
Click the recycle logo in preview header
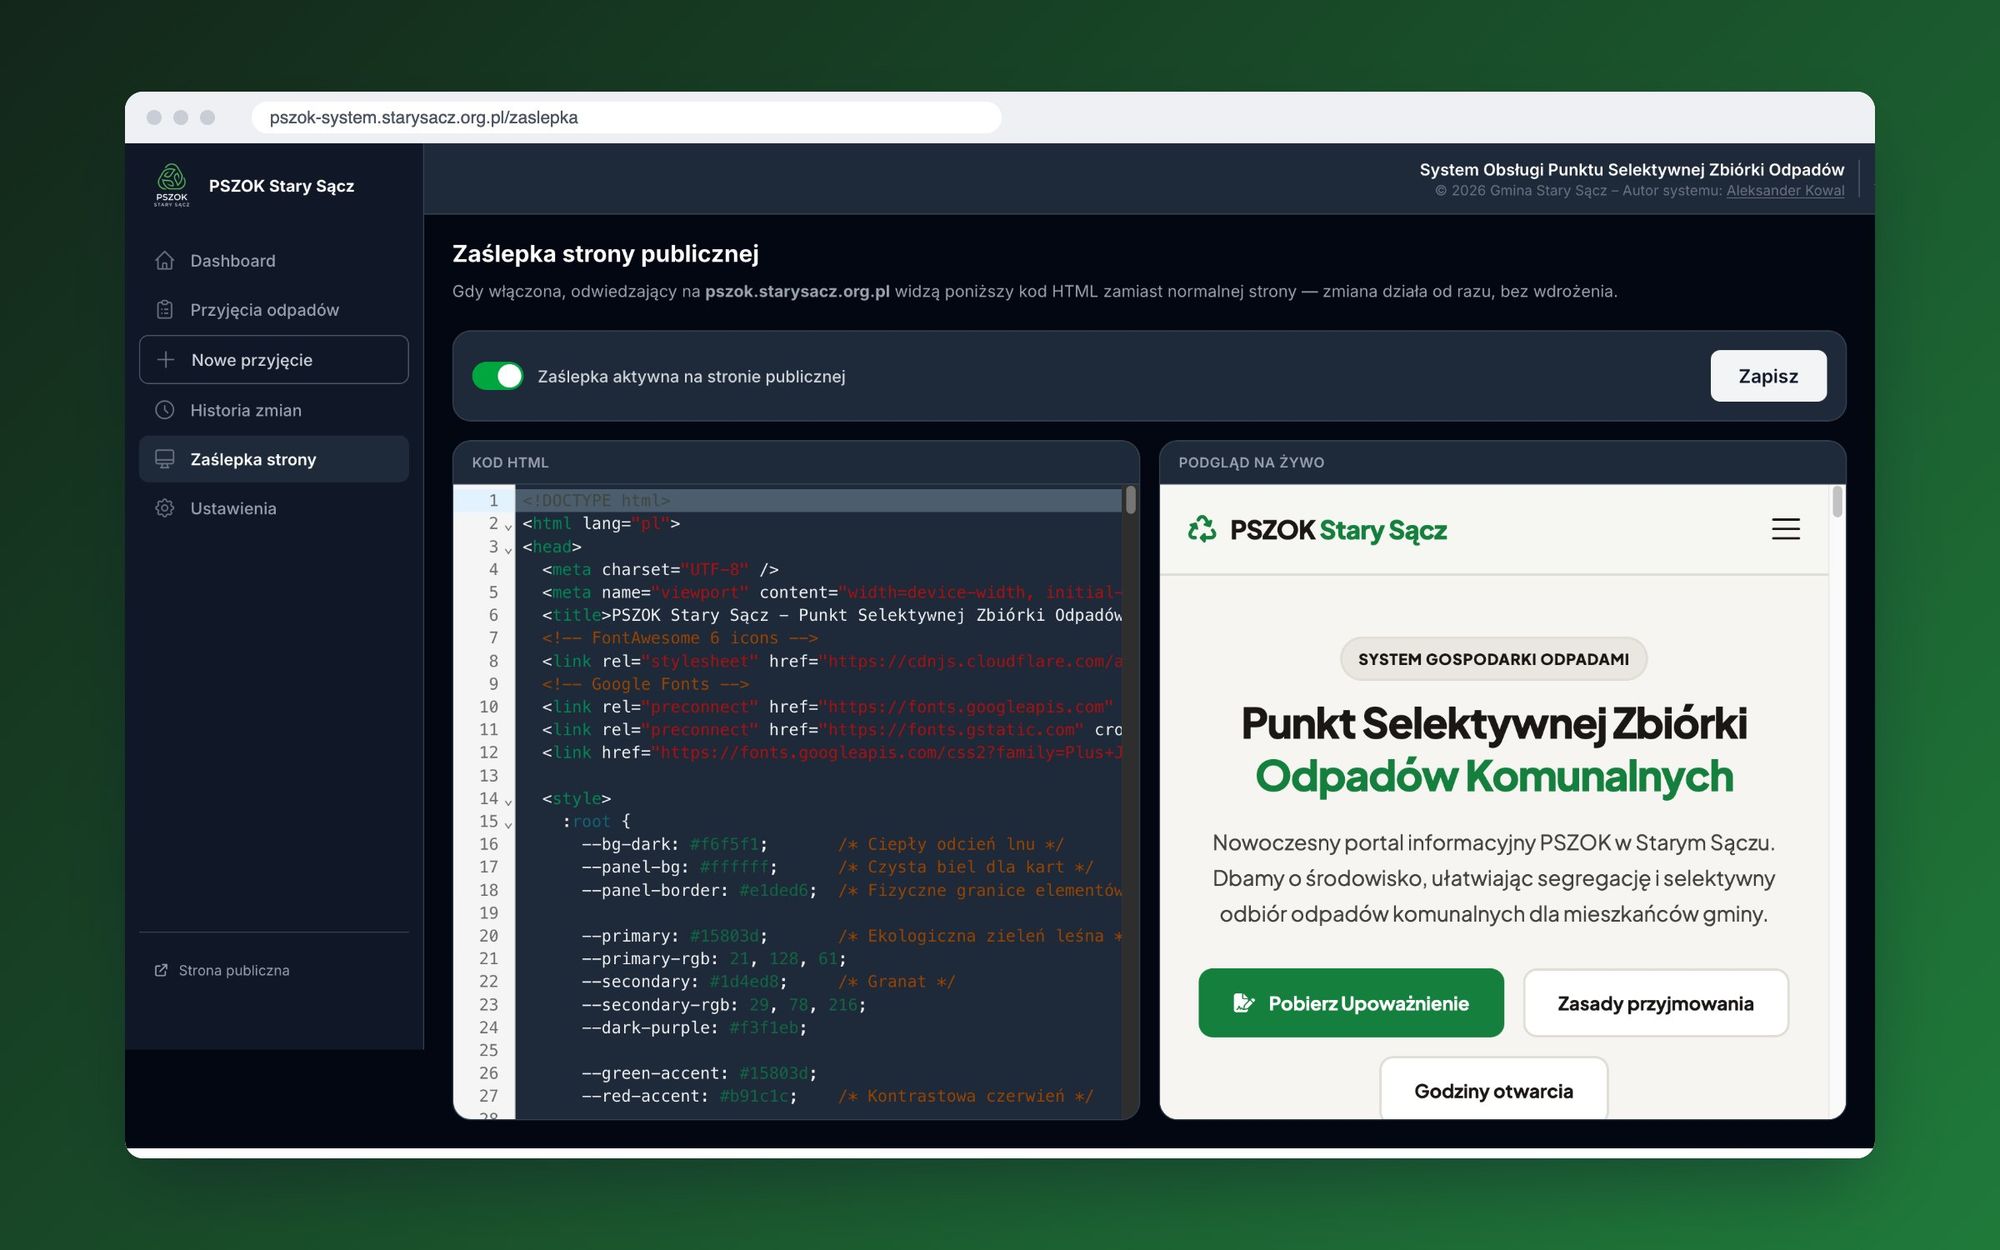1202,529
